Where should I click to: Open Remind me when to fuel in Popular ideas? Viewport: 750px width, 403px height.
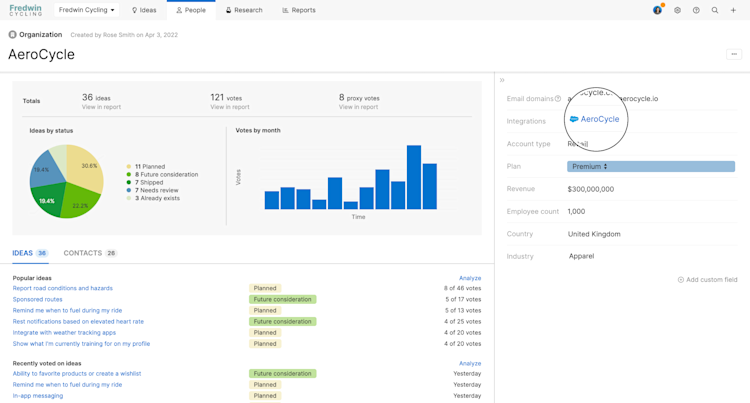point(67,310)
